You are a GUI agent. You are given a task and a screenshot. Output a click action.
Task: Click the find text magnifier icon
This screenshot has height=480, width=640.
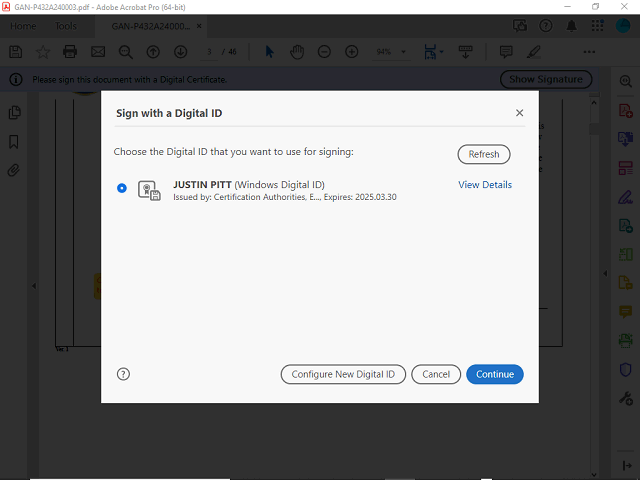125,52
